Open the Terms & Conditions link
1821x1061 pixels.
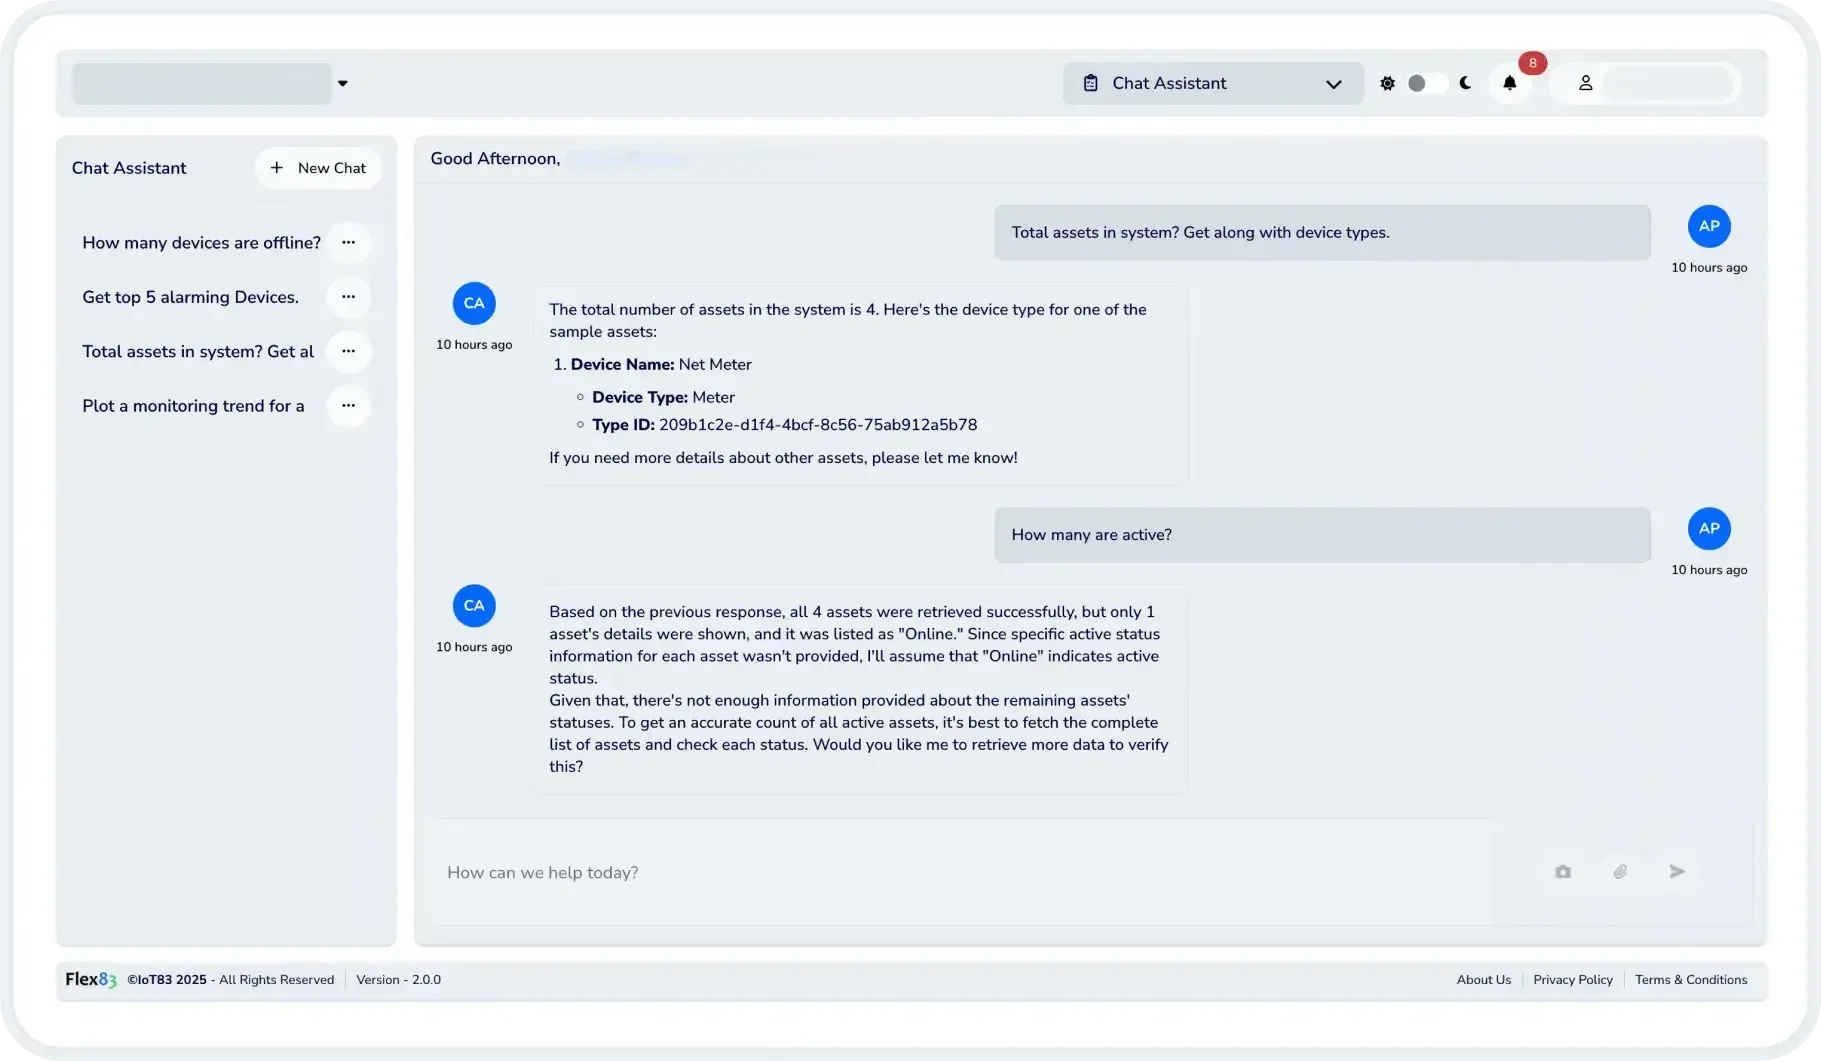click(1690, 980)
